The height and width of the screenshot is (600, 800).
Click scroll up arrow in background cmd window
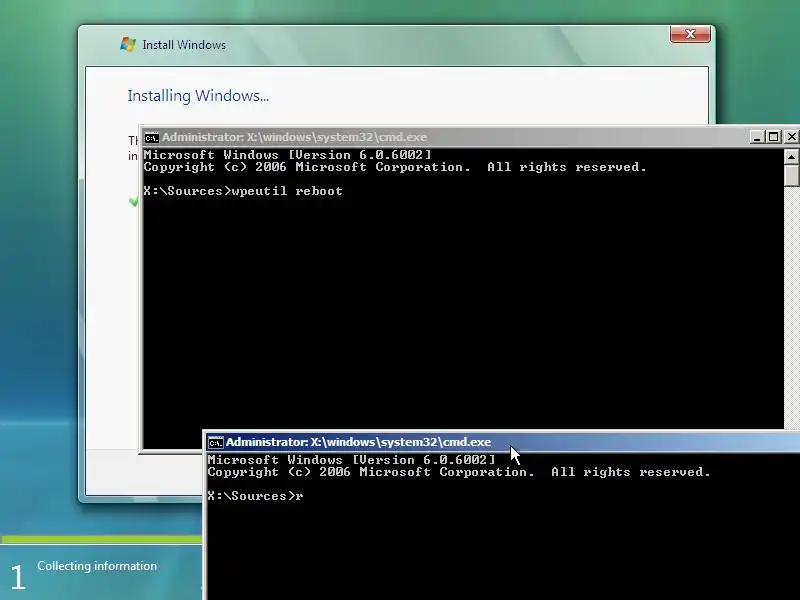(791, 157)
